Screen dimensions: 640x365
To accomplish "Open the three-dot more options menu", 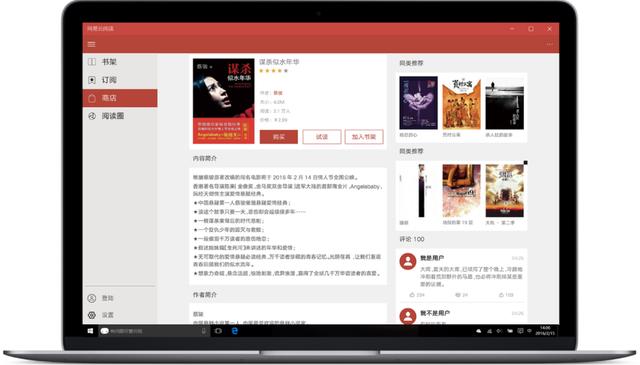I will [549, 44].
